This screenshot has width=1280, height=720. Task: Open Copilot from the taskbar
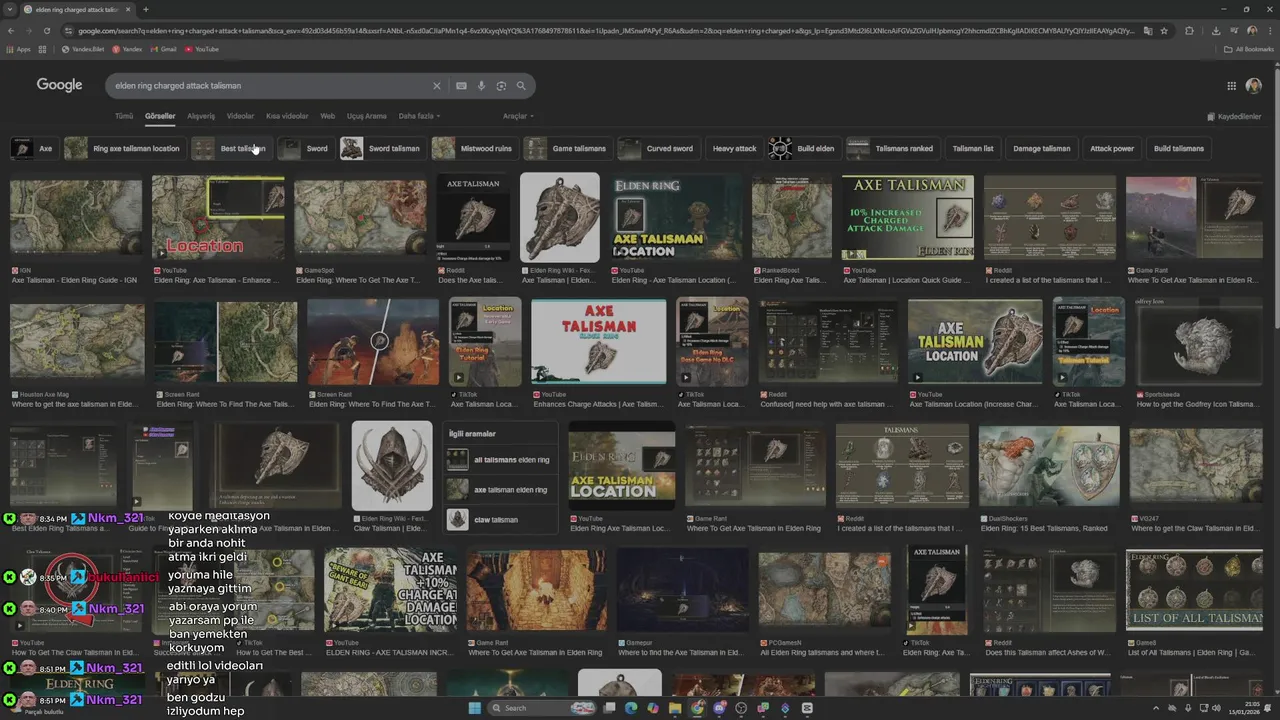tap(653, 708)
